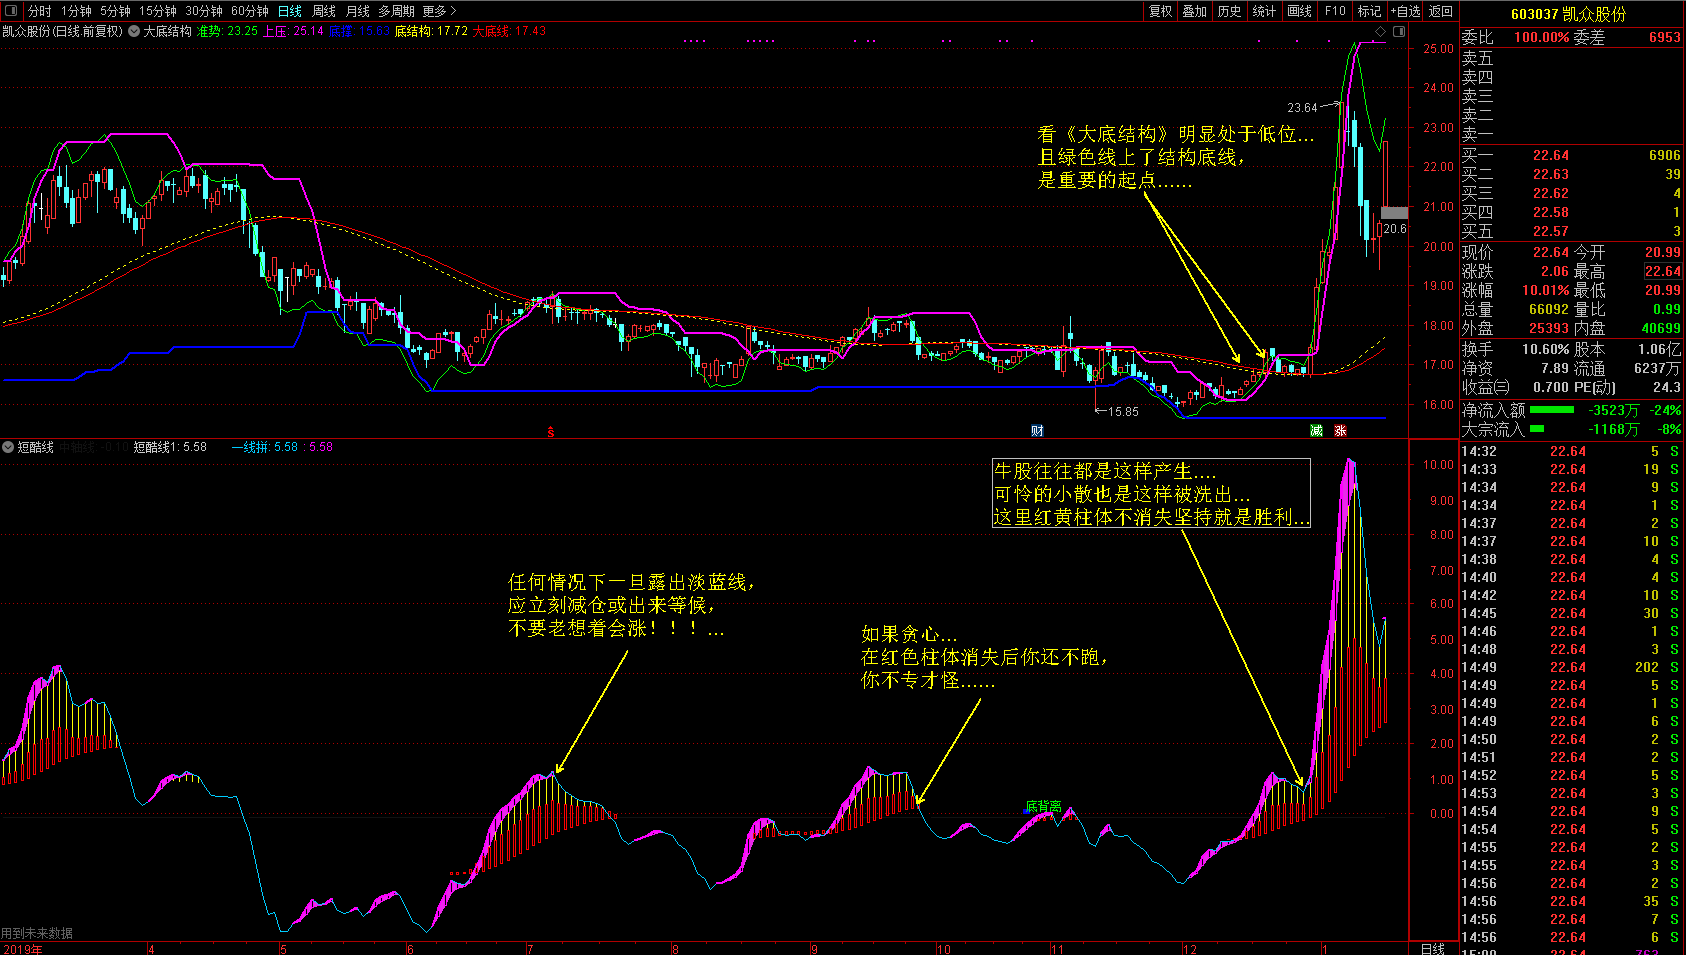Click the 复权 button
This screenshot has width=1686, height=955.
pos(1160,11)
